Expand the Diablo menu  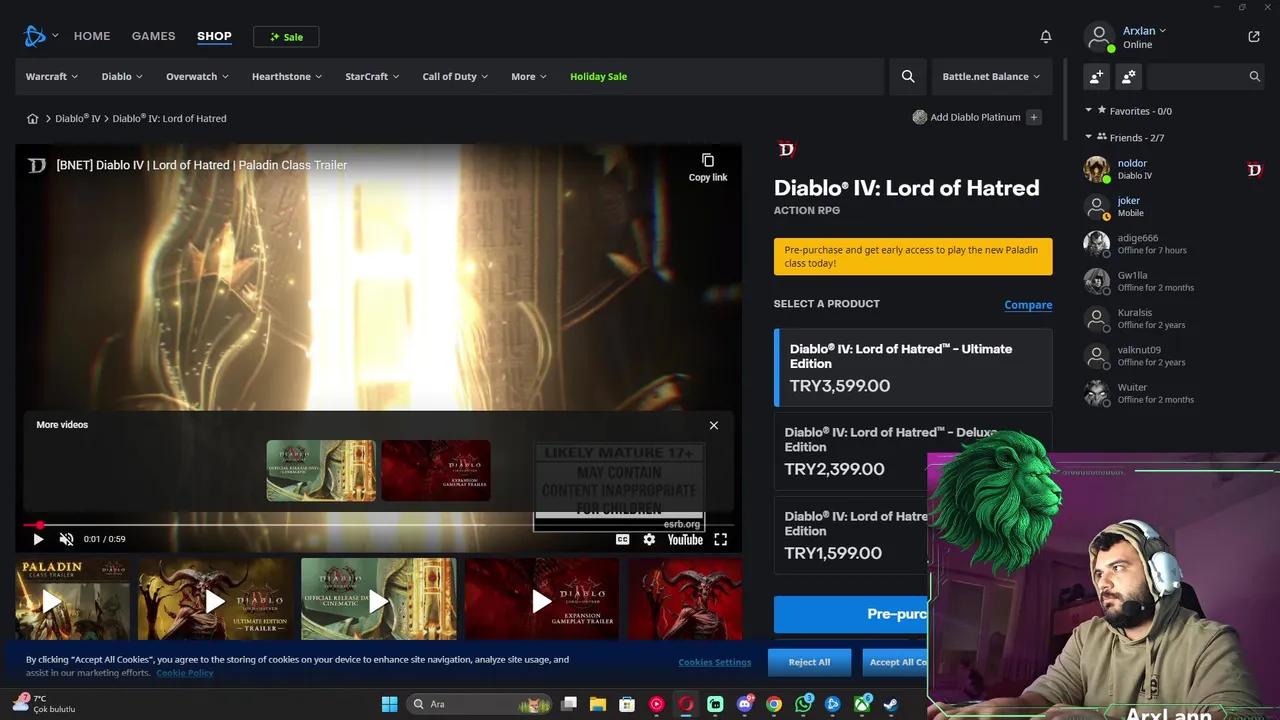[122, 76]
